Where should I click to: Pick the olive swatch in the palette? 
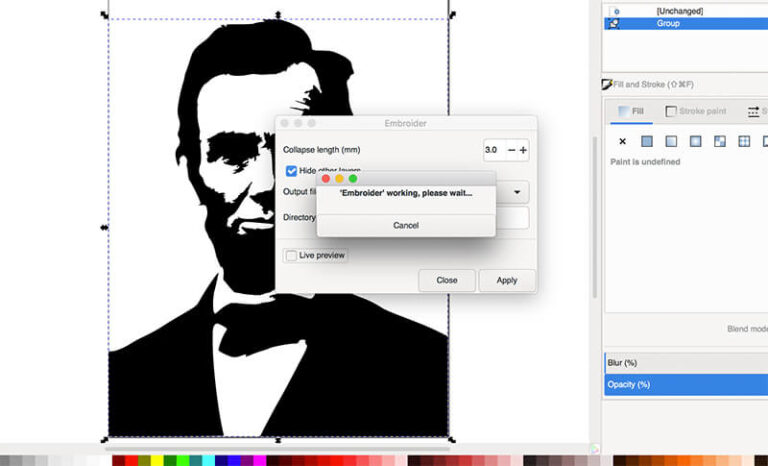(144, 461)
